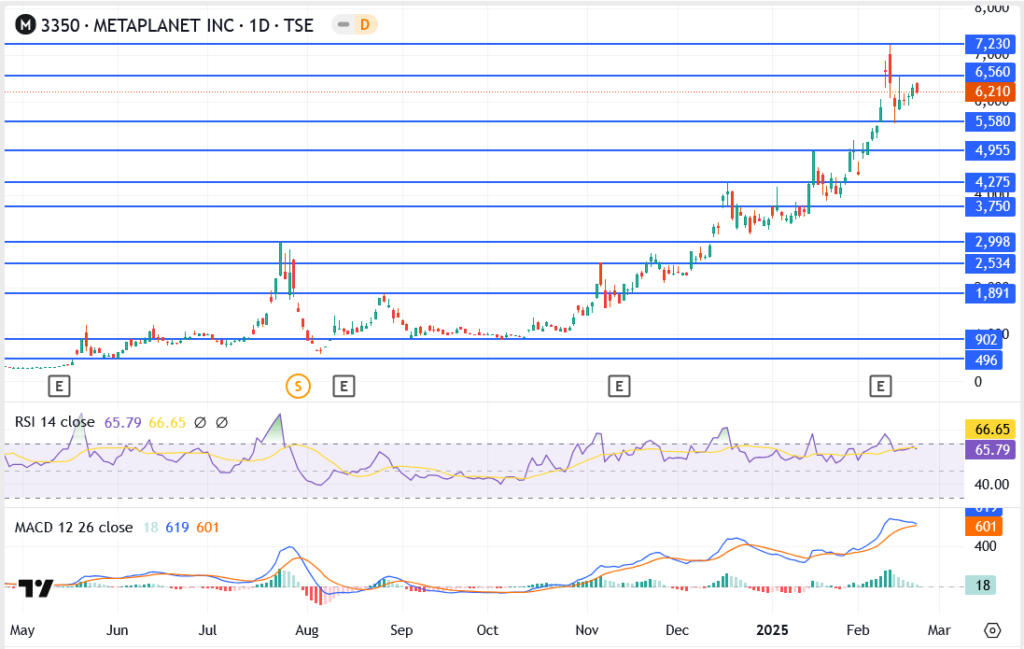Screen dimensions: 1024x649
Task: Open the earnings E marker in August
Action: click(343, 385)
